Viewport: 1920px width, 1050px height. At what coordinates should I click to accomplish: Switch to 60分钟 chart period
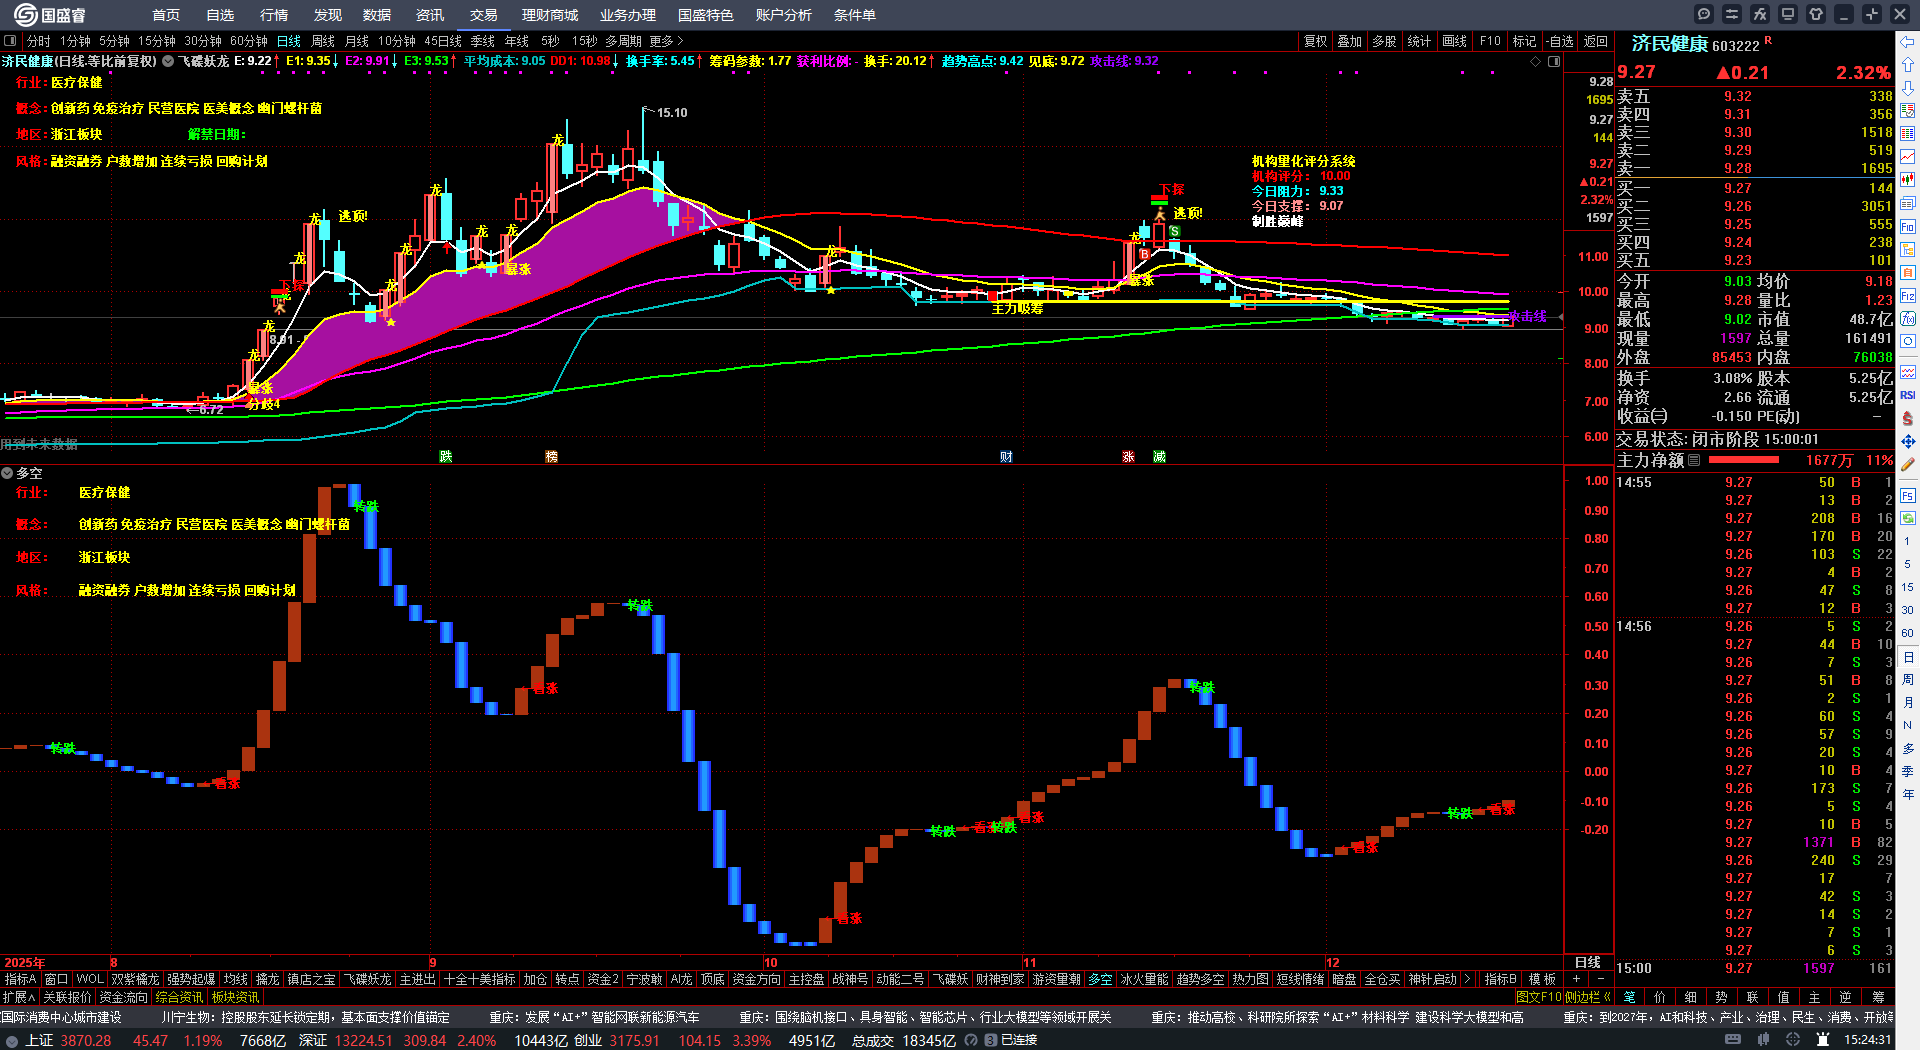point(249,41)
